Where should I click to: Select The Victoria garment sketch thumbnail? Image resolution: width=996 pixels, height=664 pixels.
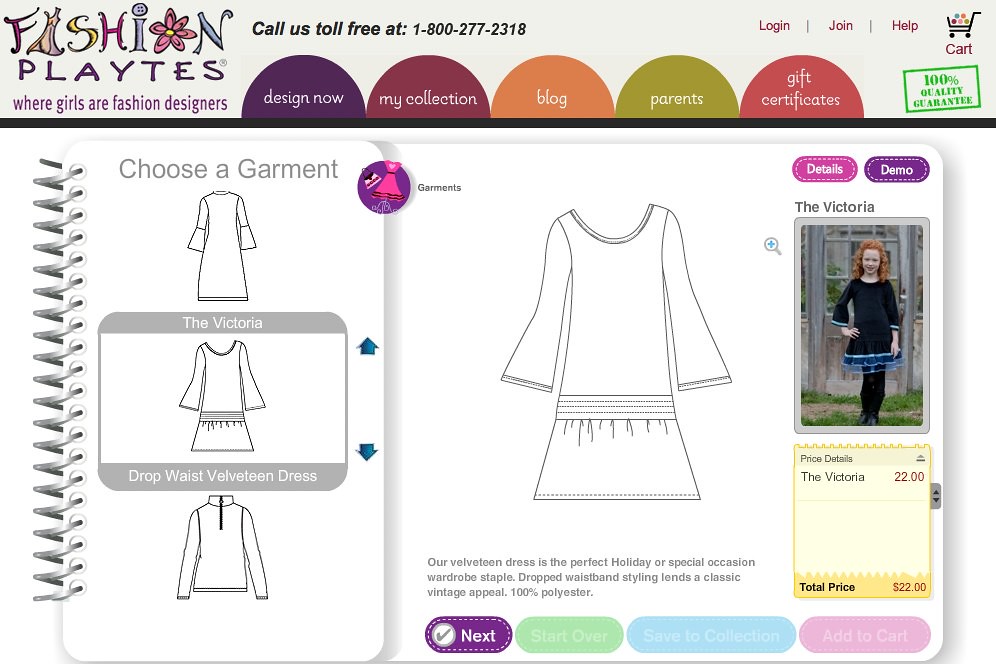pyautogui.click(x=222, y=396)
